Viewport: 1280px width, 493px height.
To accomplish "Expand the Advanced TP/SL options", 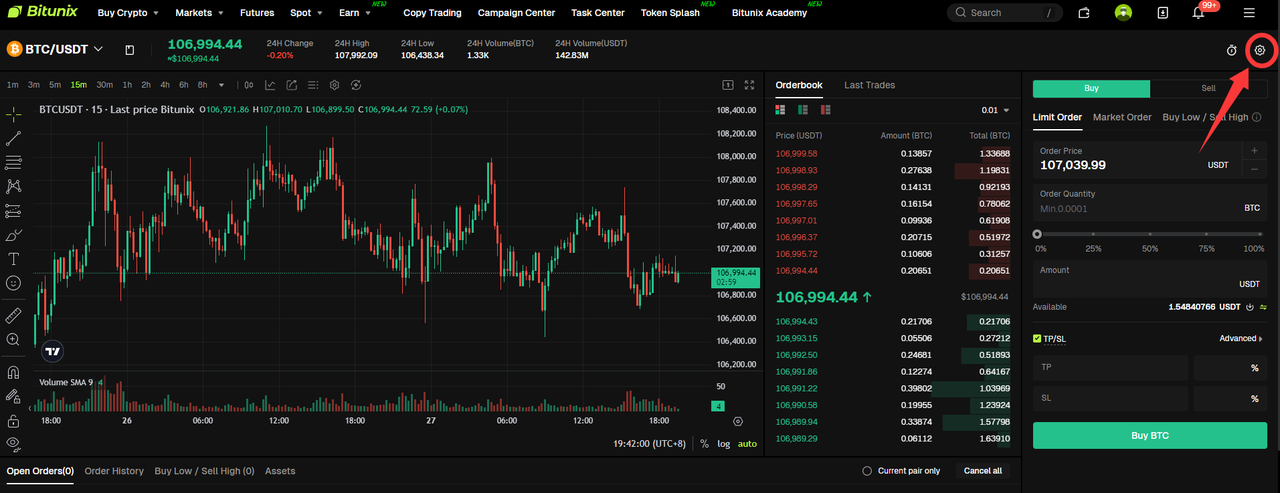I will [1239, 339].
